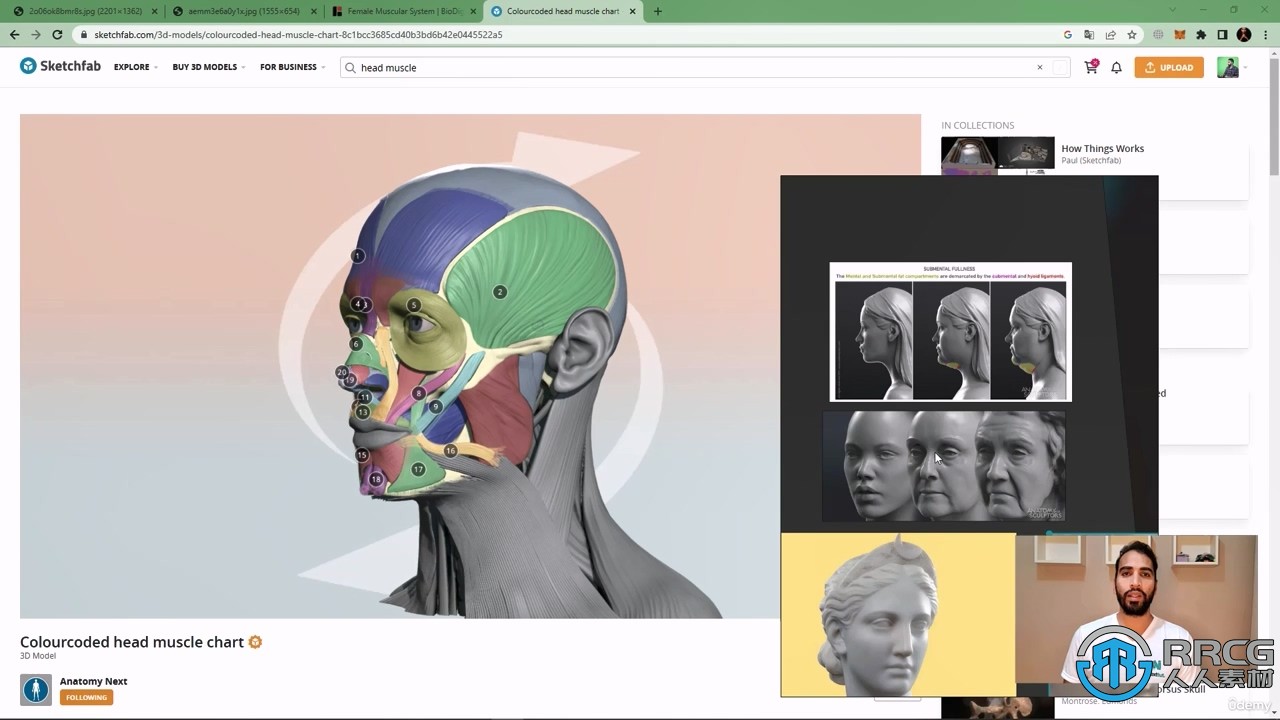The height and width of the screenshot is (720, 1280).
Task: Open the shopping cart
Action: point(1091,67)
